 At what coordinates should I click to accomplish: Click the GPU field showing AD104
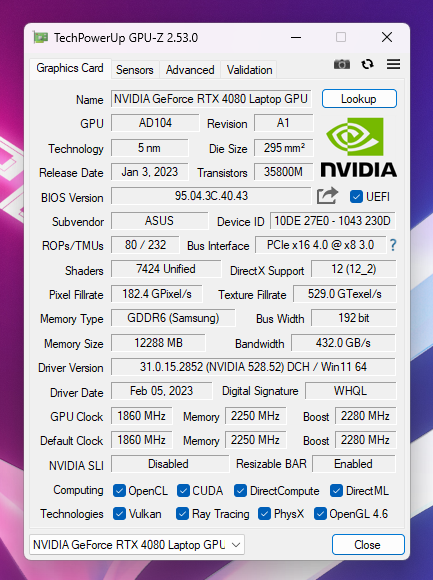point(155,123)
